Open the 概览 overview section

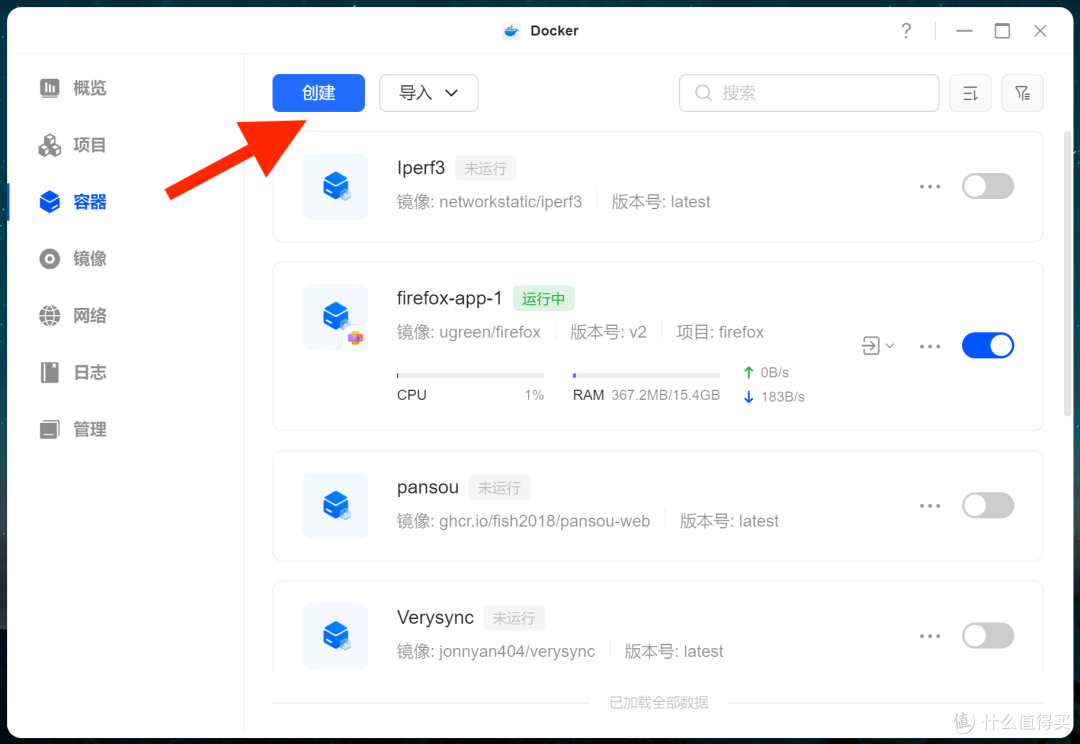pos(73,88)
